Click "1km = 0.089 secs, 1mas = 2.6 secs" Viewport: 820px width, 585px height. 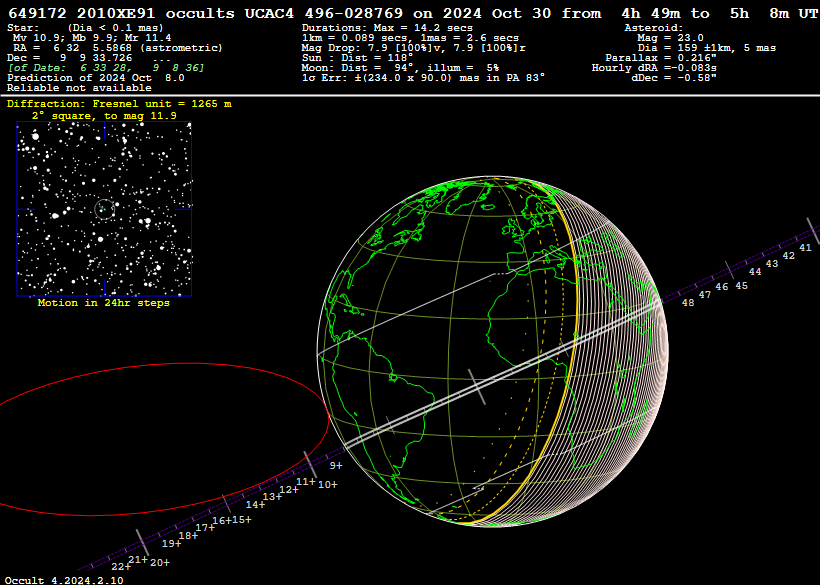click(x=410, y=38)
